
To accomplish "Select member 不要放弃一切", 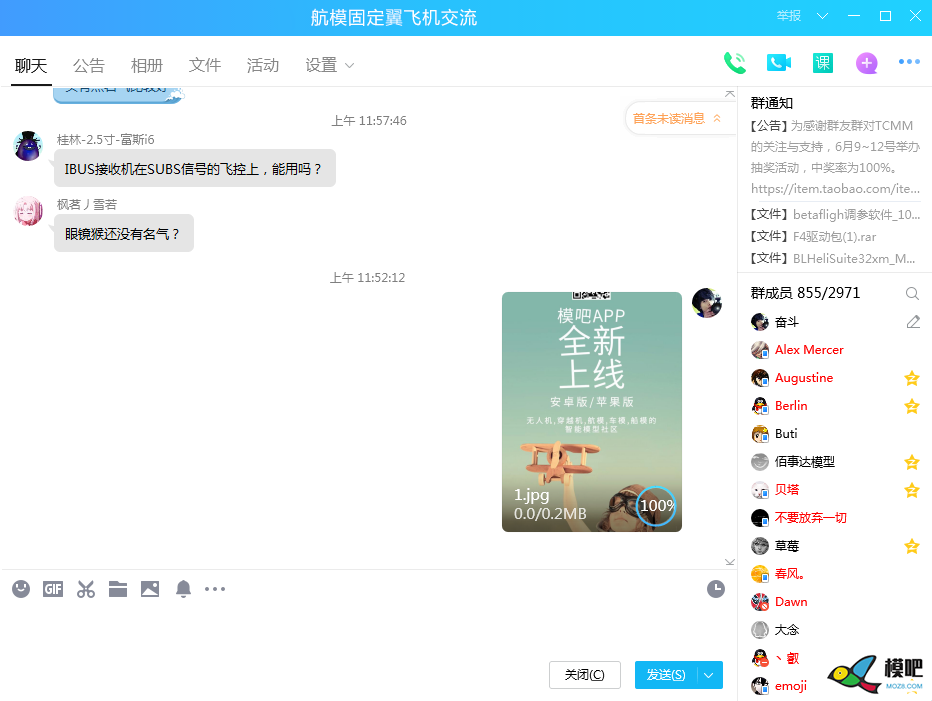I will [x=835, y=517].
